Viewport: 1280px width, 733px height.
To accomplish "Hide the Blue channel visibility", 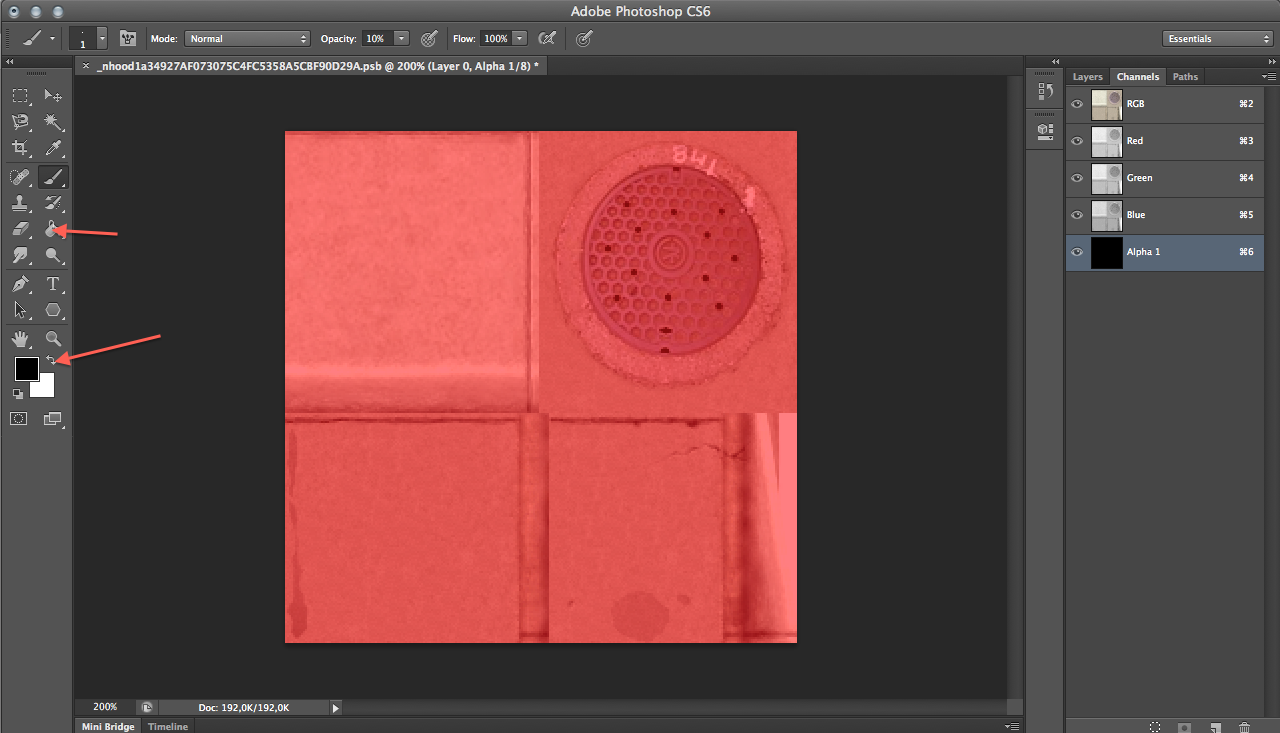I will [1077, 215].
